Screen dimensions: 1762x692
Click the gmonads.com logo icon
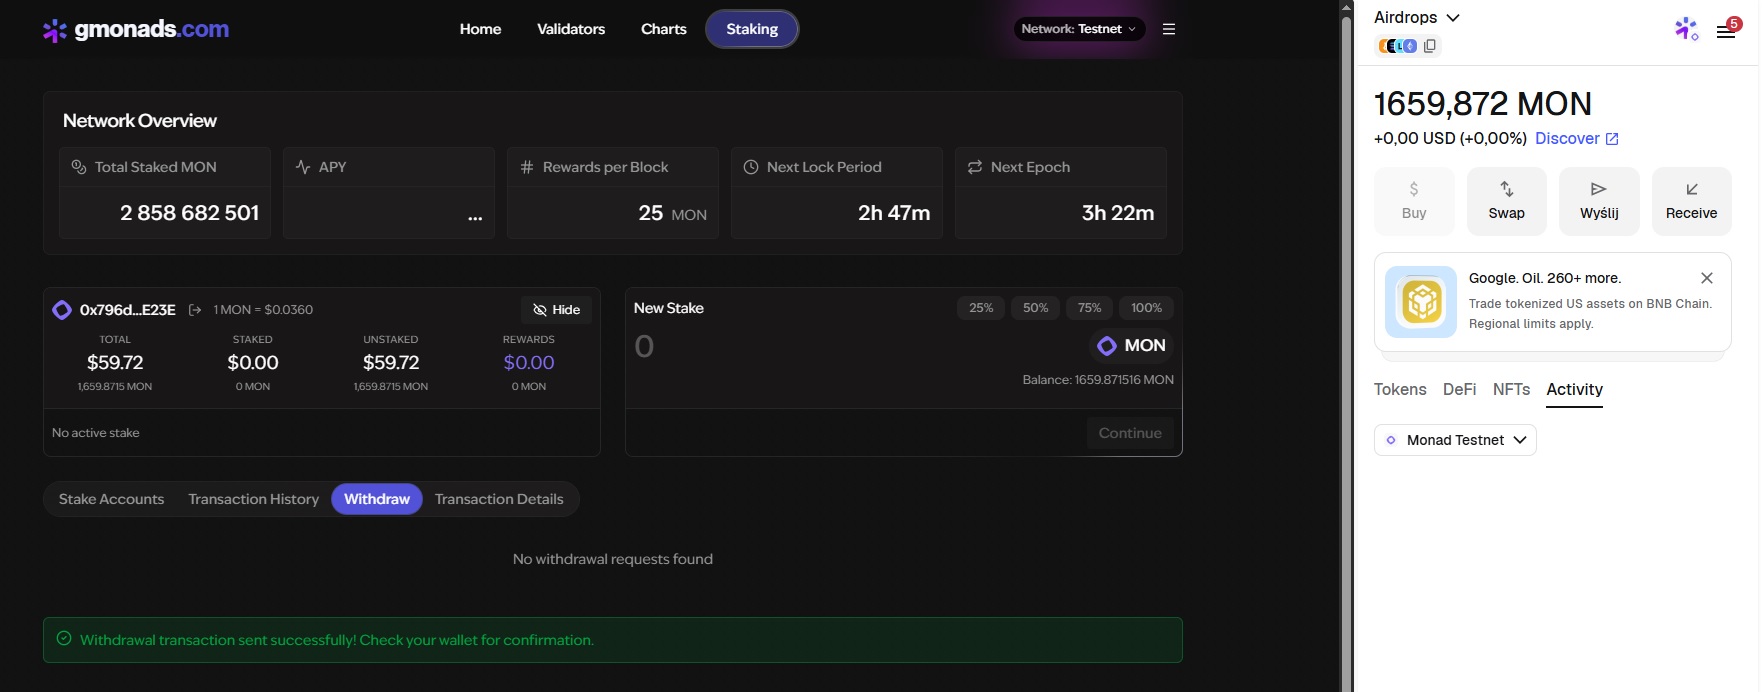(55, 30)
